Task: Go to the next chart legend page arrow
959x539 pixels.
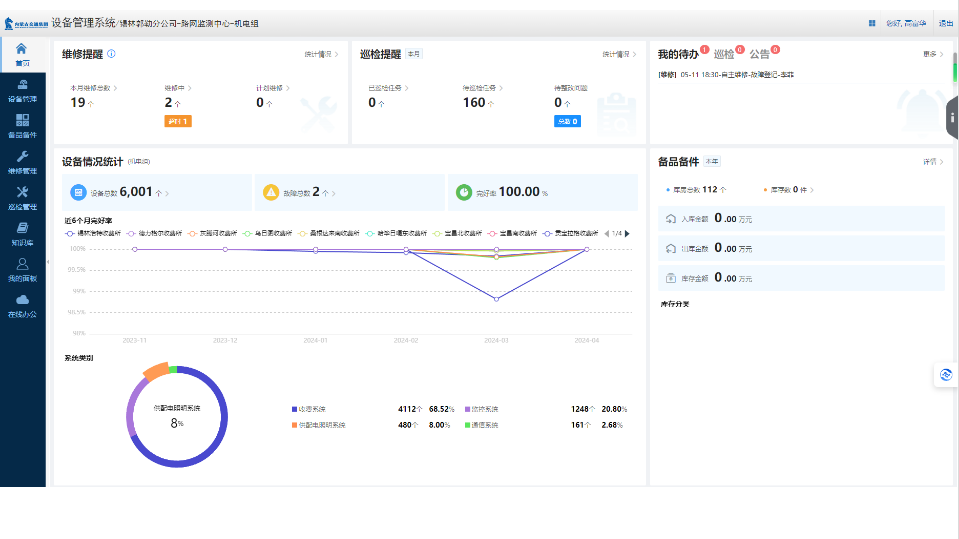Action: click(x=627, y=233)
